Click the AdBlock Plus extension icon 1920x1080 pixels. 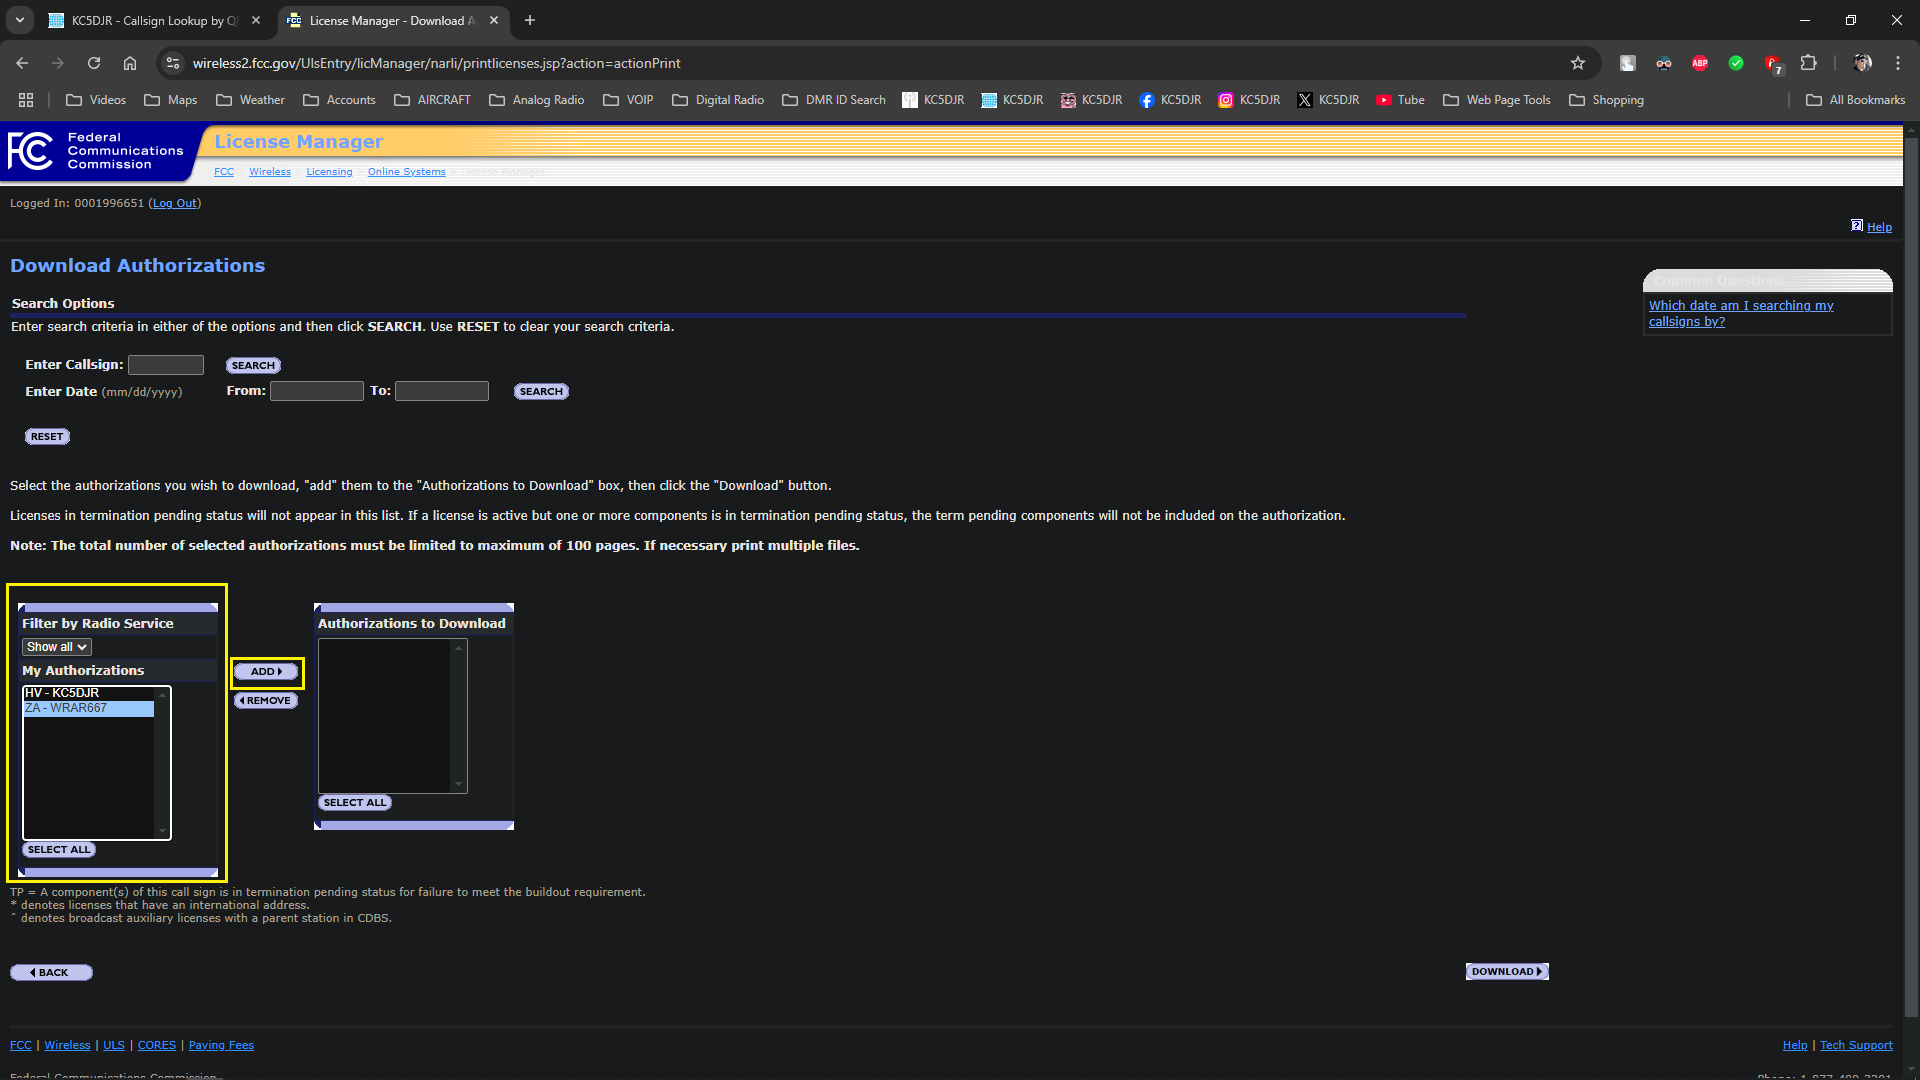(x=1700, y=63)
